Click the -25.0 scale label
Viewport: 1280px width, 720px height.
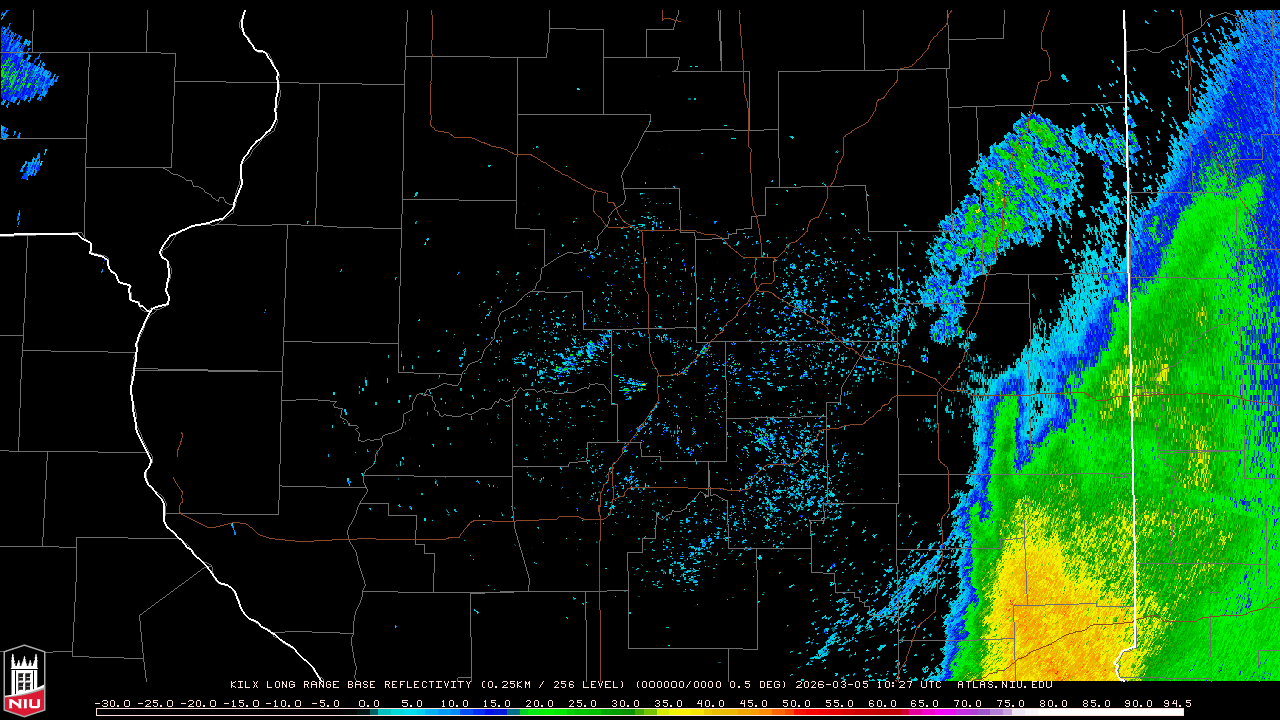point(155,704)
